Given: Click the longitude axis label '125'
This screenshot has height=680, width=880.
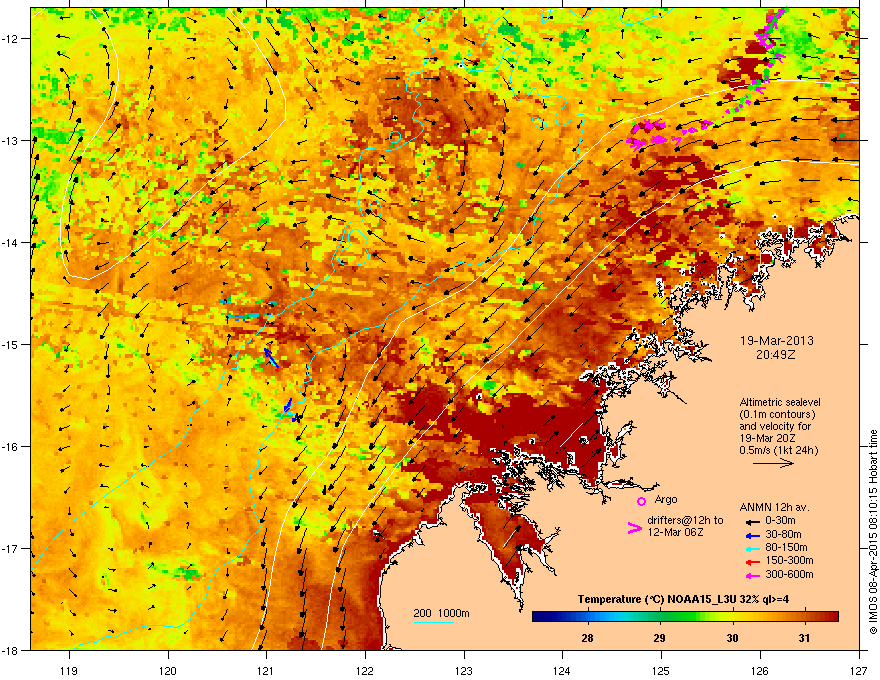Looking at the screenshot, I should click(x=661, y=670).
